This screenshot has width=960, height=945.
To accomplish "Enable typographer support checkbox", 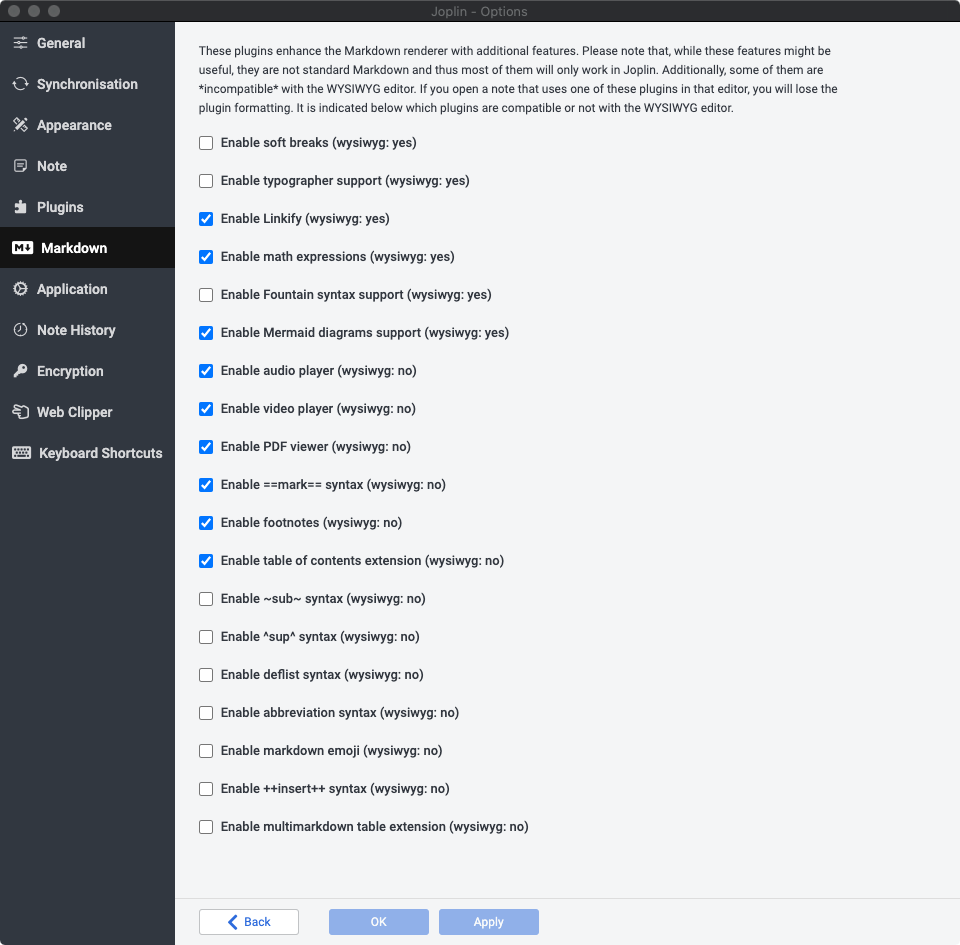I will (206, 181).
